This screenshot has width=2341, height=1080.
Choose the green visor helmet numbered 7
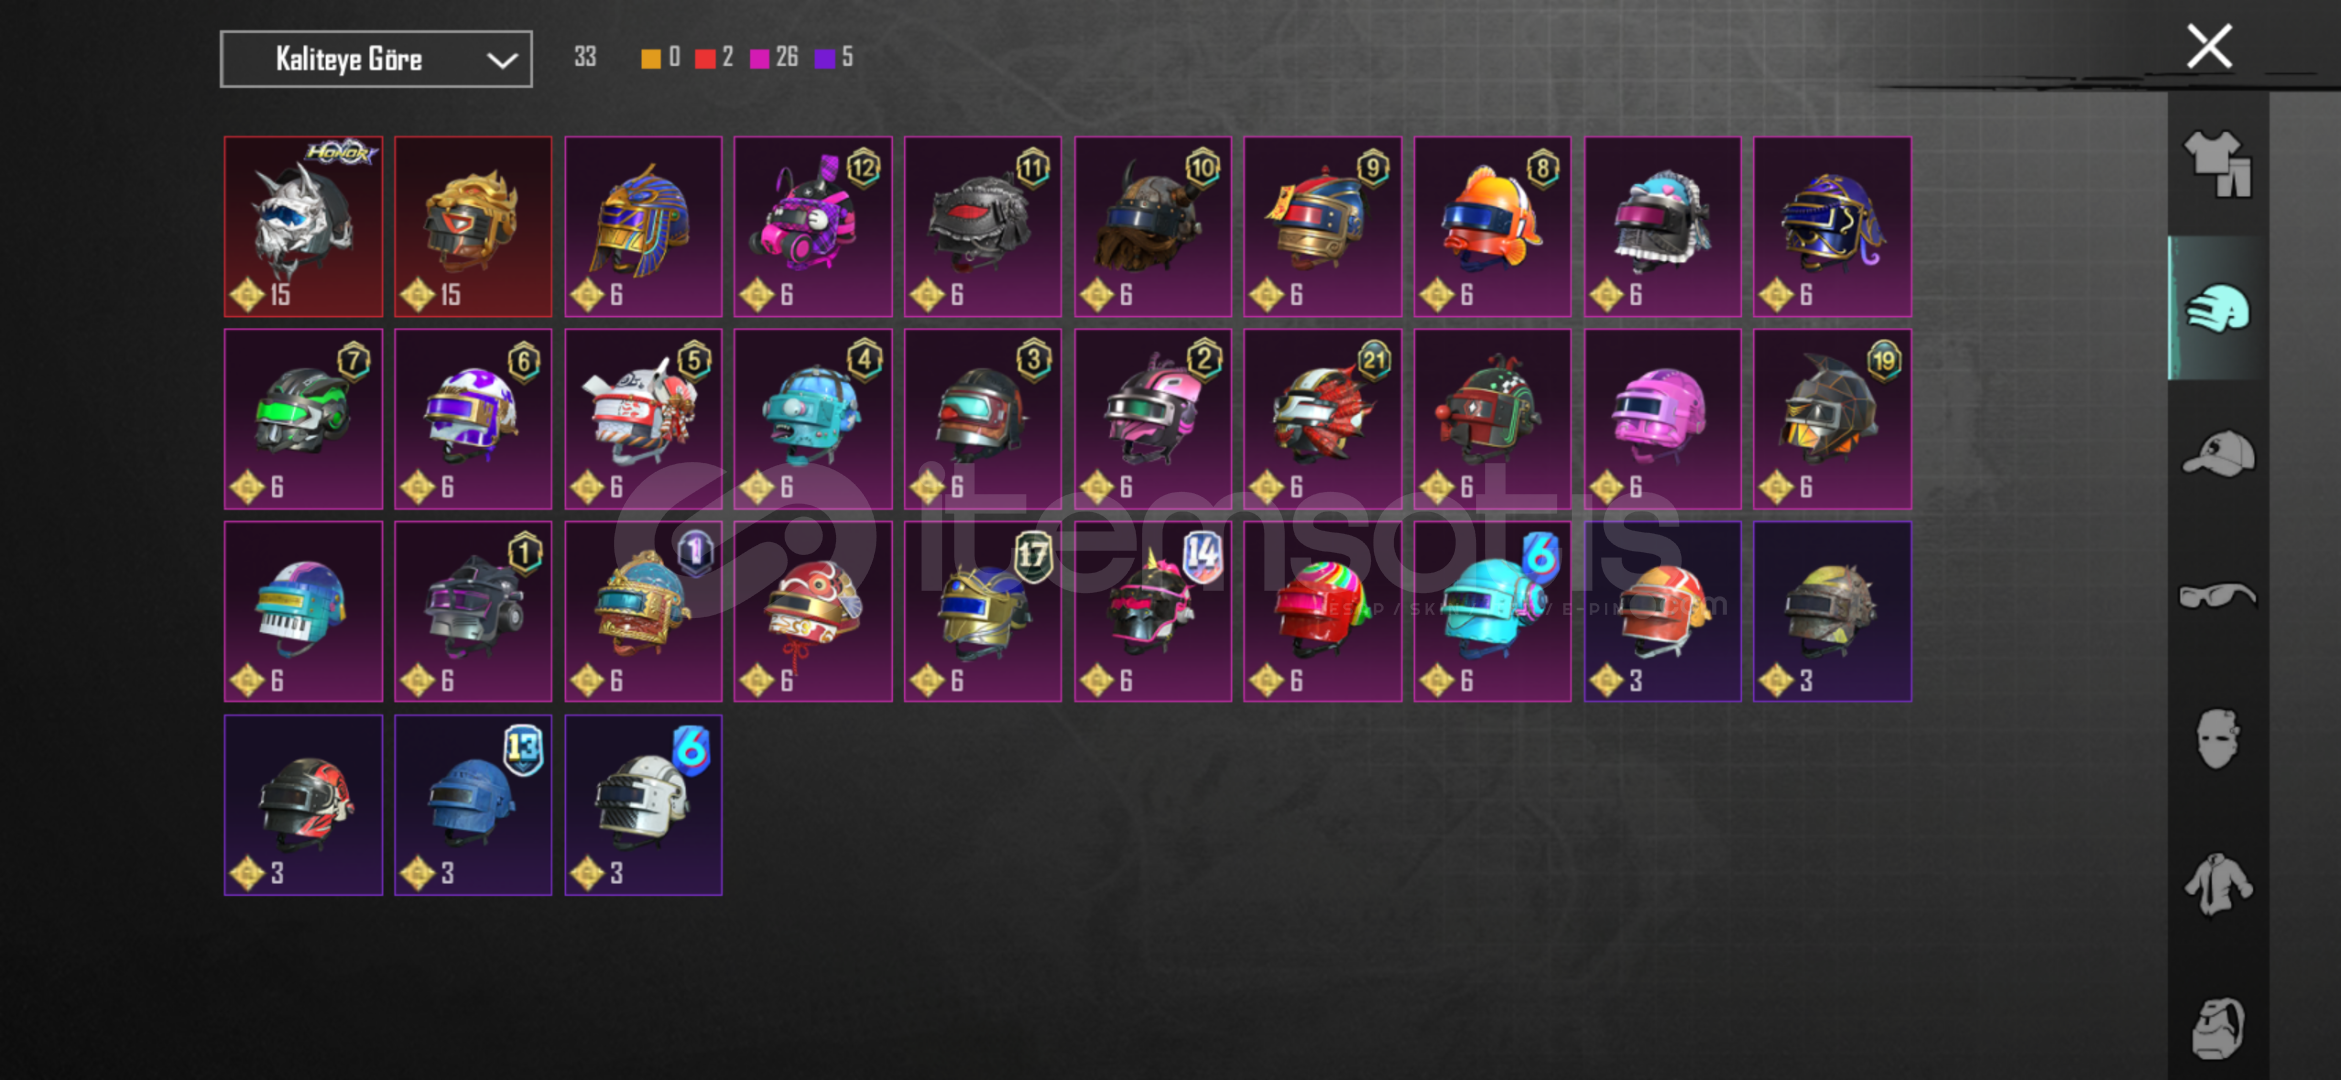pos(303,419)
